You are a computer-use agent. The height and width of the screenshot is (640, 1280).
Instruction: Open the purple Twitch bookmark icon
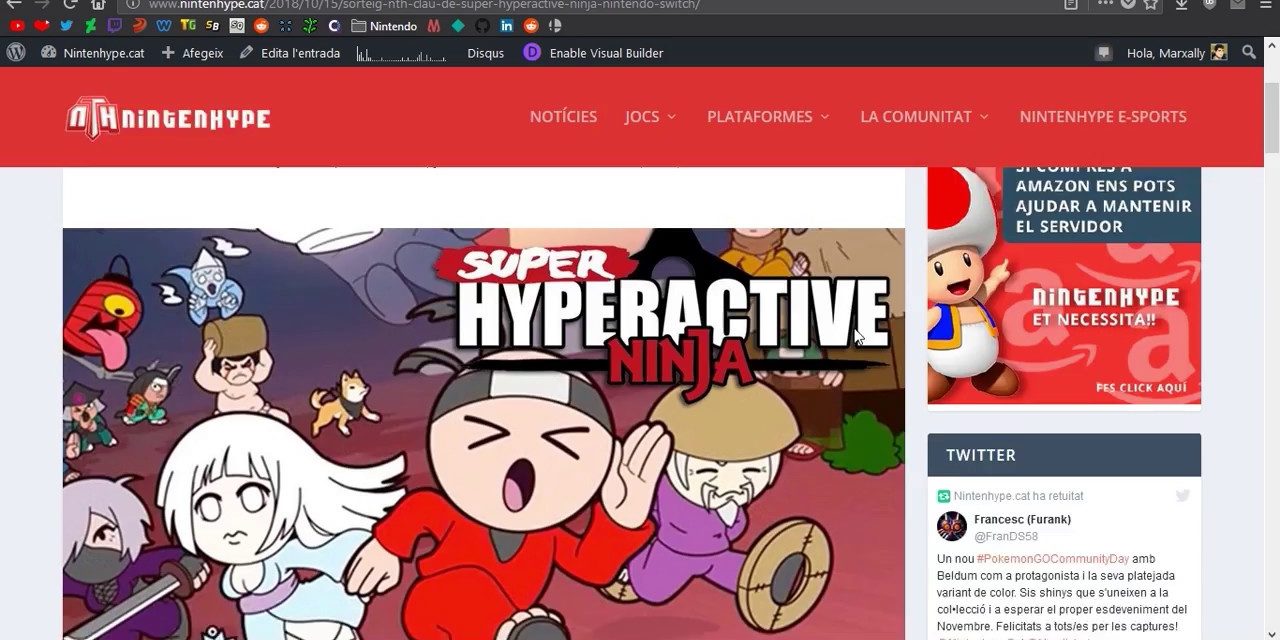115,26
